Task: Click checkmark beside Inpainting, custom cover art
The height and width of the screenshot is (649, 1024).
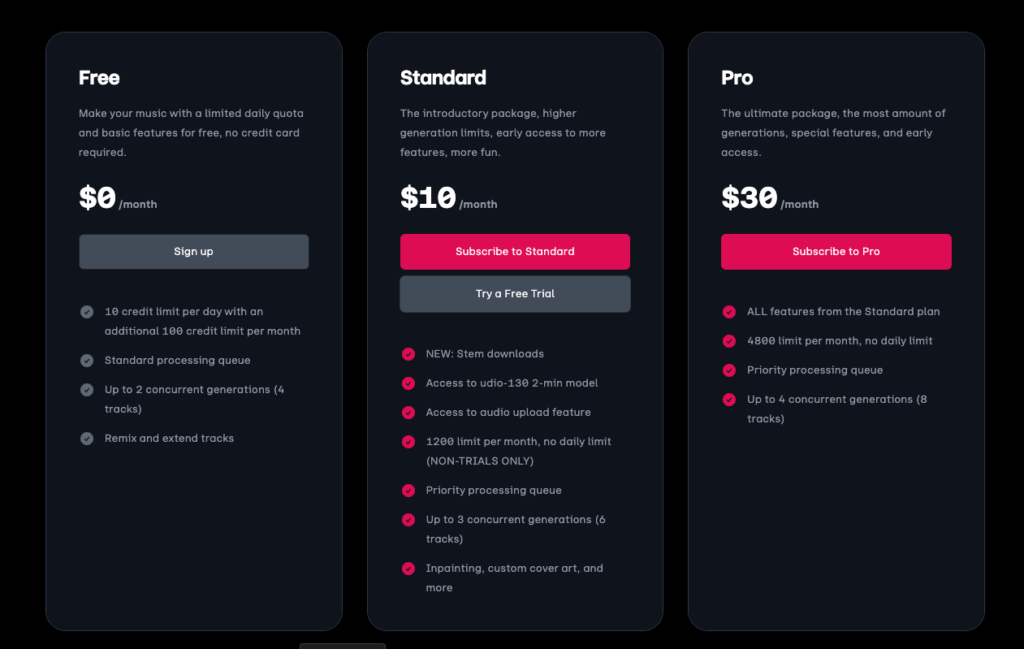Action: pos(408,569)
